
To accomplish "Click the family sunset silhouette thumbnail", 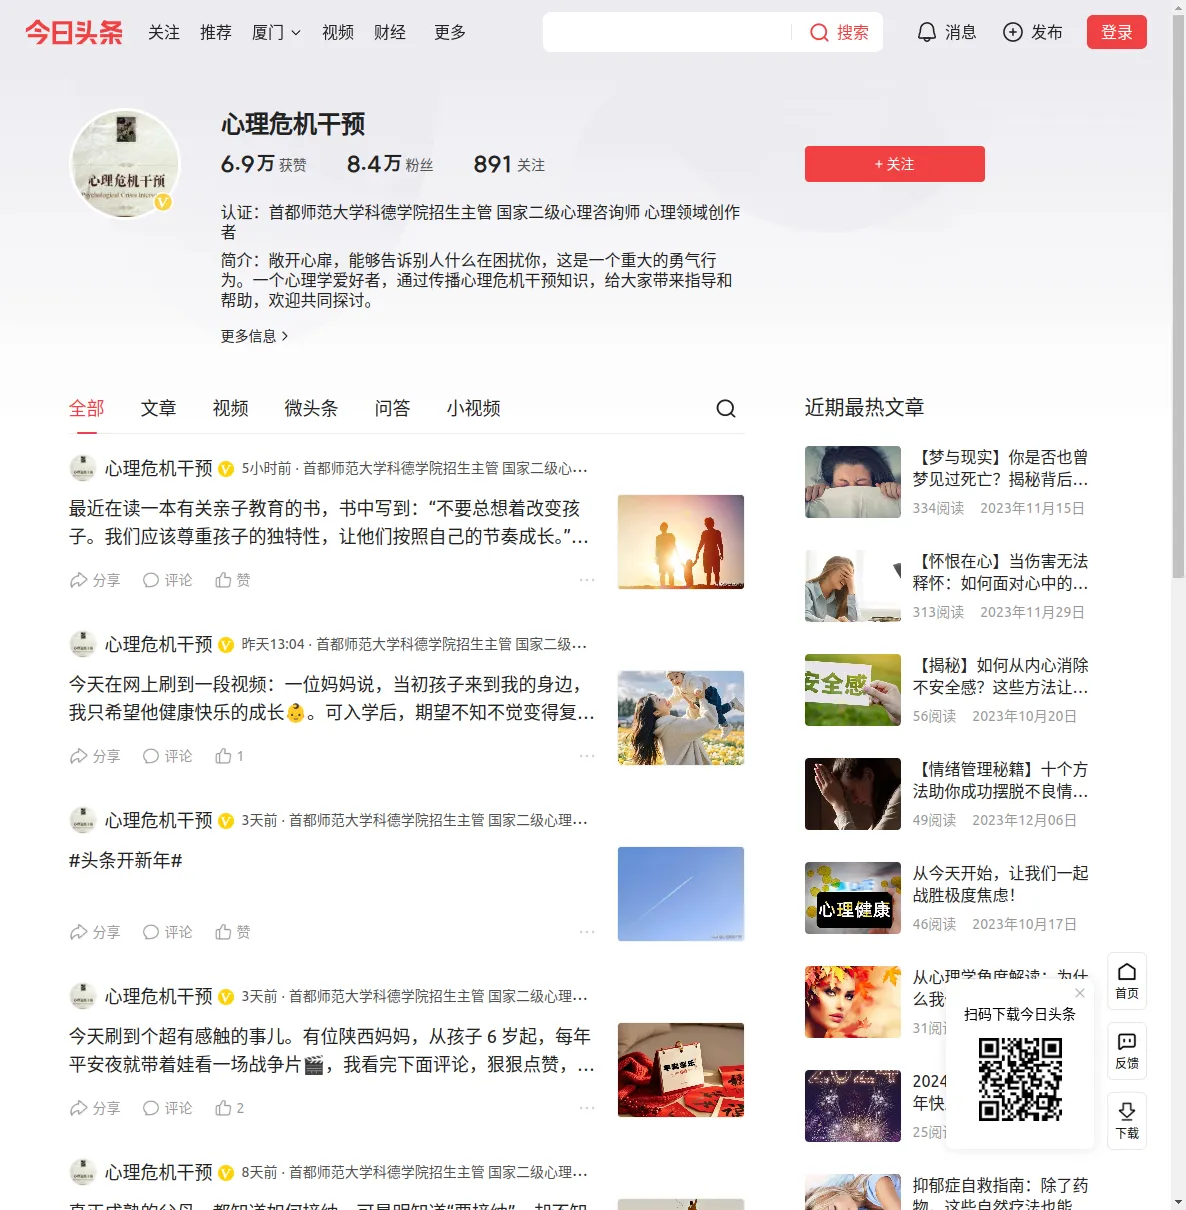I will [x=681, y=542].
